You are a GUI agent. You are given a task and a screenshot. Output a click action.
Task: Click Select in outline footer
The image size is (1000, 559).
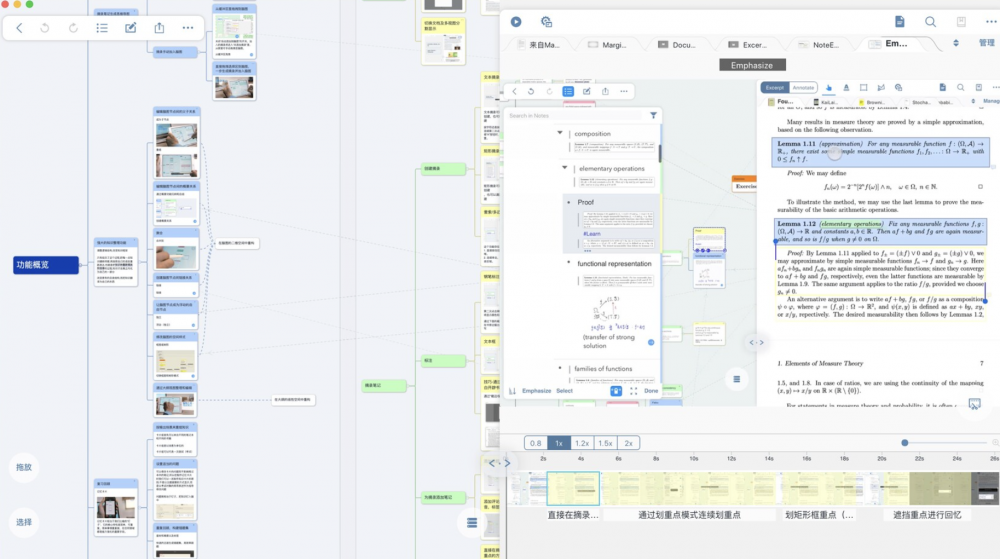(564, 391)
